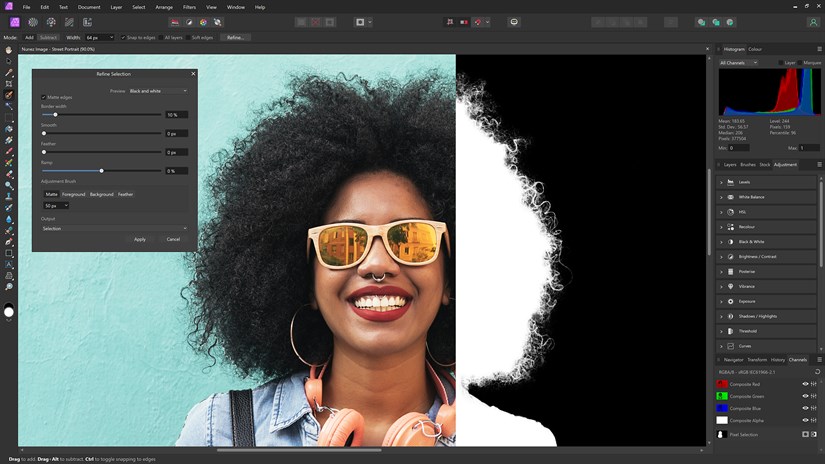Viewport: 825px width, 464px height.
Task: Select the Selection Brush tool in the toolbar
Action: 9,95
